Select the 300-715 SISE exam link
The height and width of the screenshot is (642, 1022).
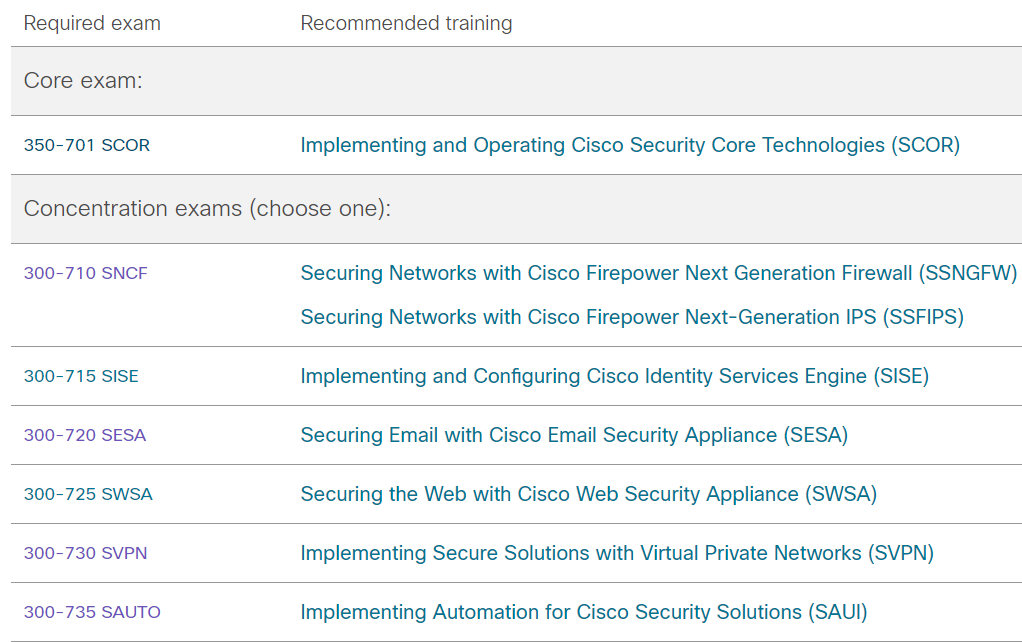[81, 377]
